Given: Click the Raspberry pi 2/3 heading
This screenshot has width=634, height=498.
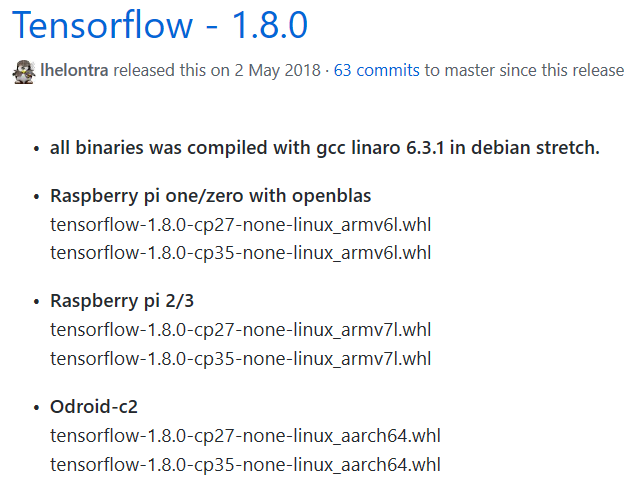Looking at the screenshot, I should pyautogui.click(x=127, y=302).
